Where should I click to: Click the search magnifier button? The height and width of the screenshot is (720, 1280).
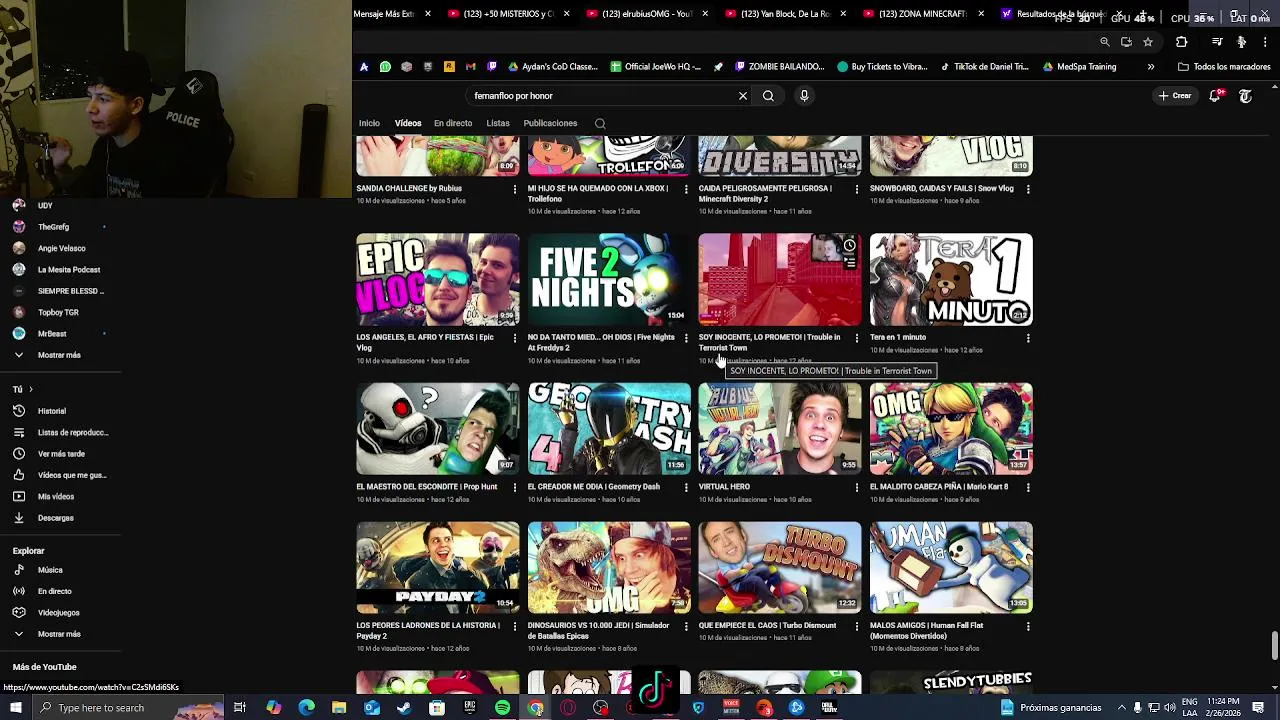tap(768, 96)
